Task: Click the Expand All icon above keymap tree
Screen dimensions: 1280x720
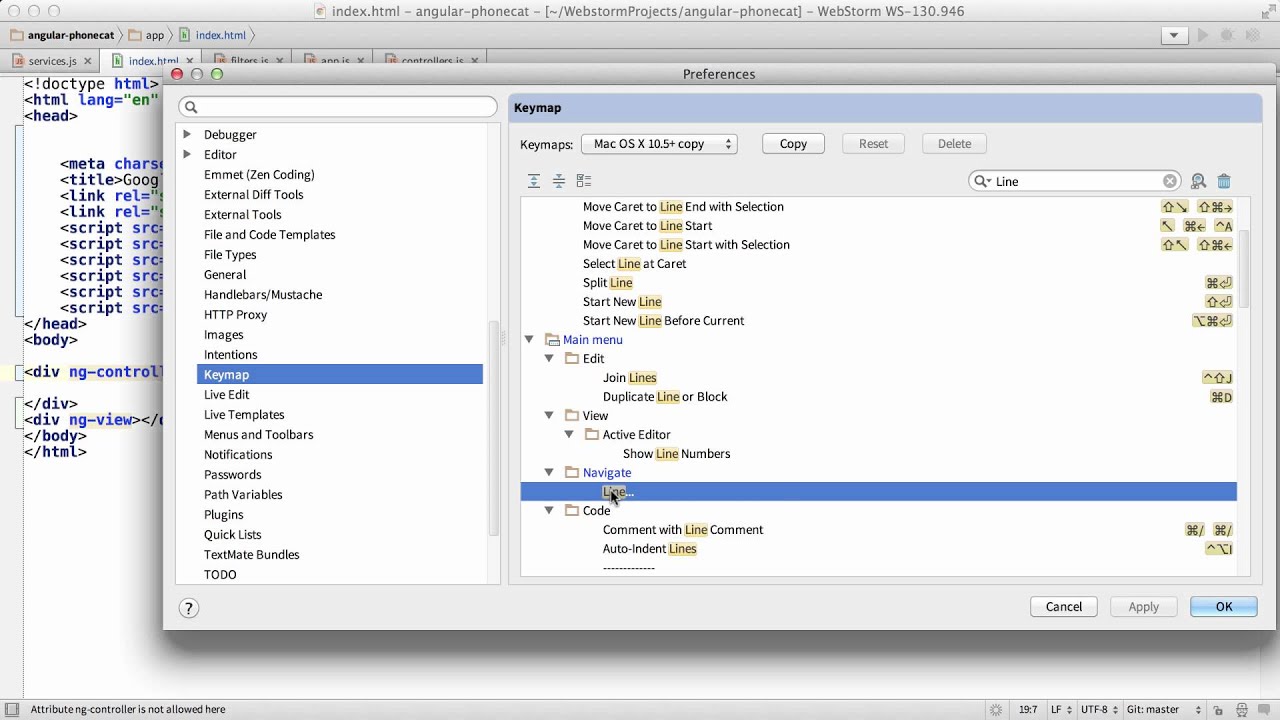Action: (x=534, y=181)
